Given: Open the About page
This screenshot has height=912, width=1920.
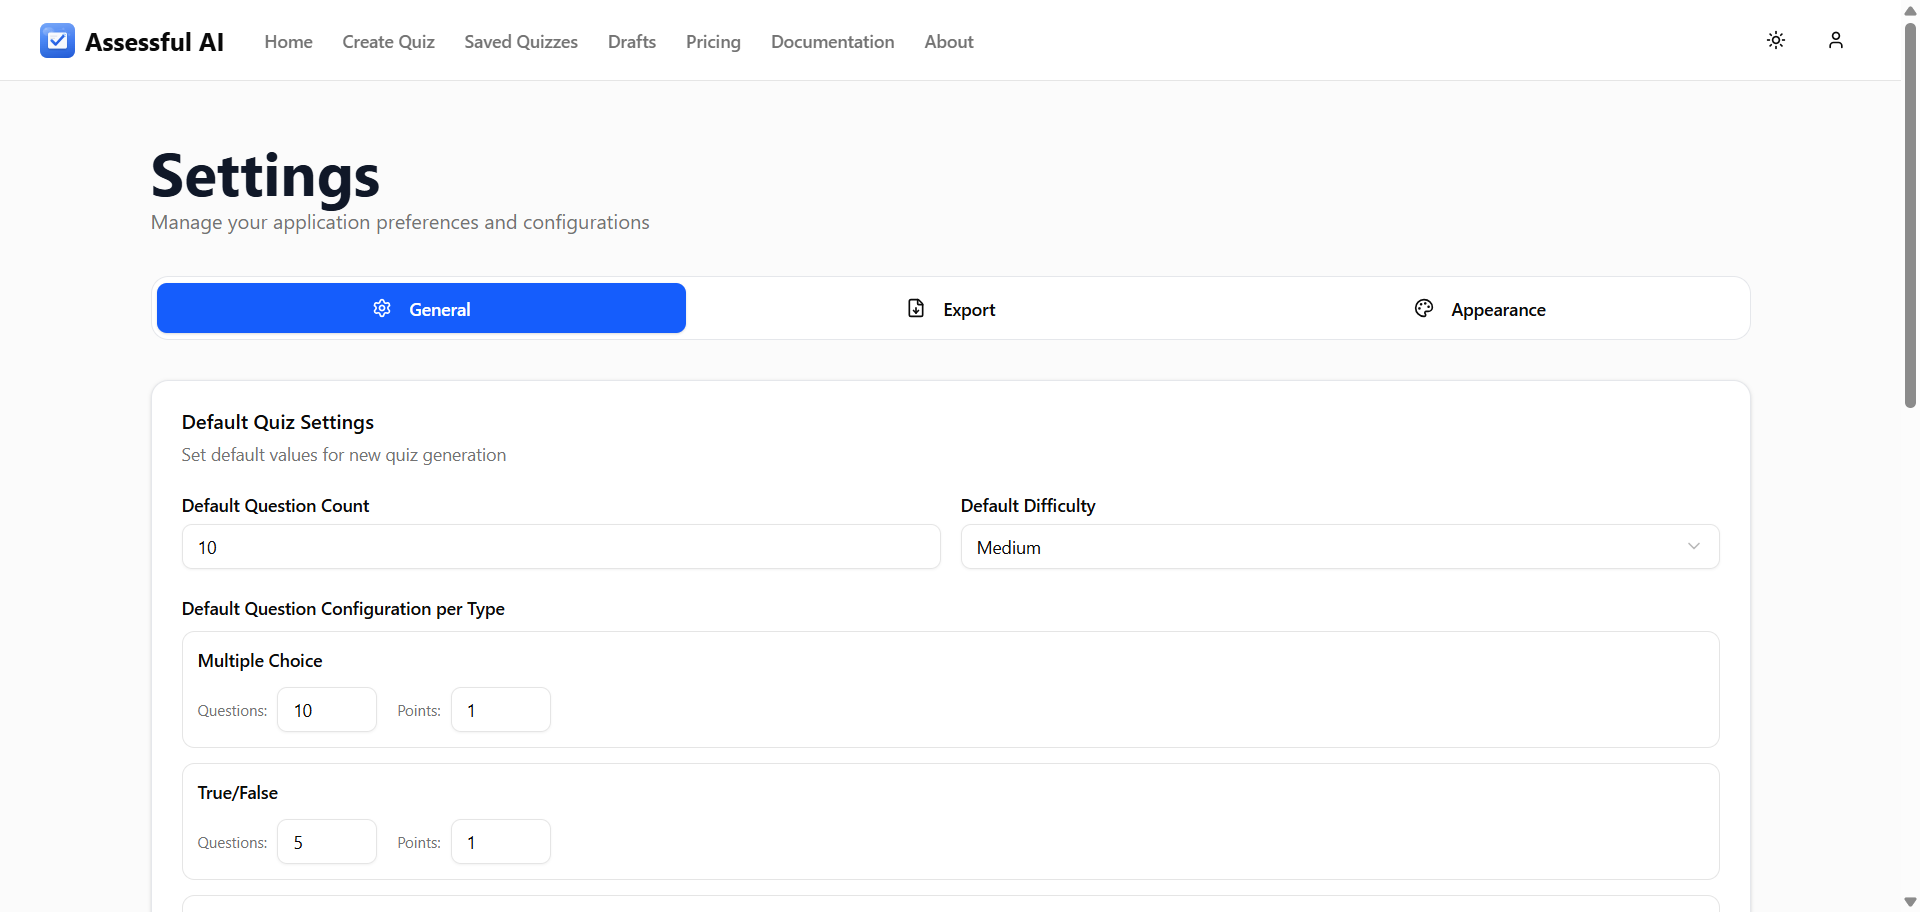Looking at the screenshot, I should (948, 42).
